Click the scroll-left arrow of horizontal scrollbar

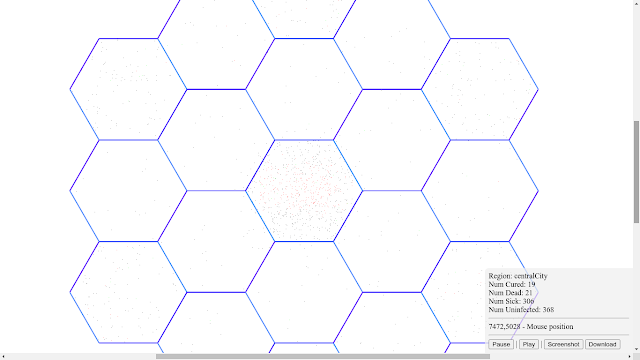[x=3, y=357]
